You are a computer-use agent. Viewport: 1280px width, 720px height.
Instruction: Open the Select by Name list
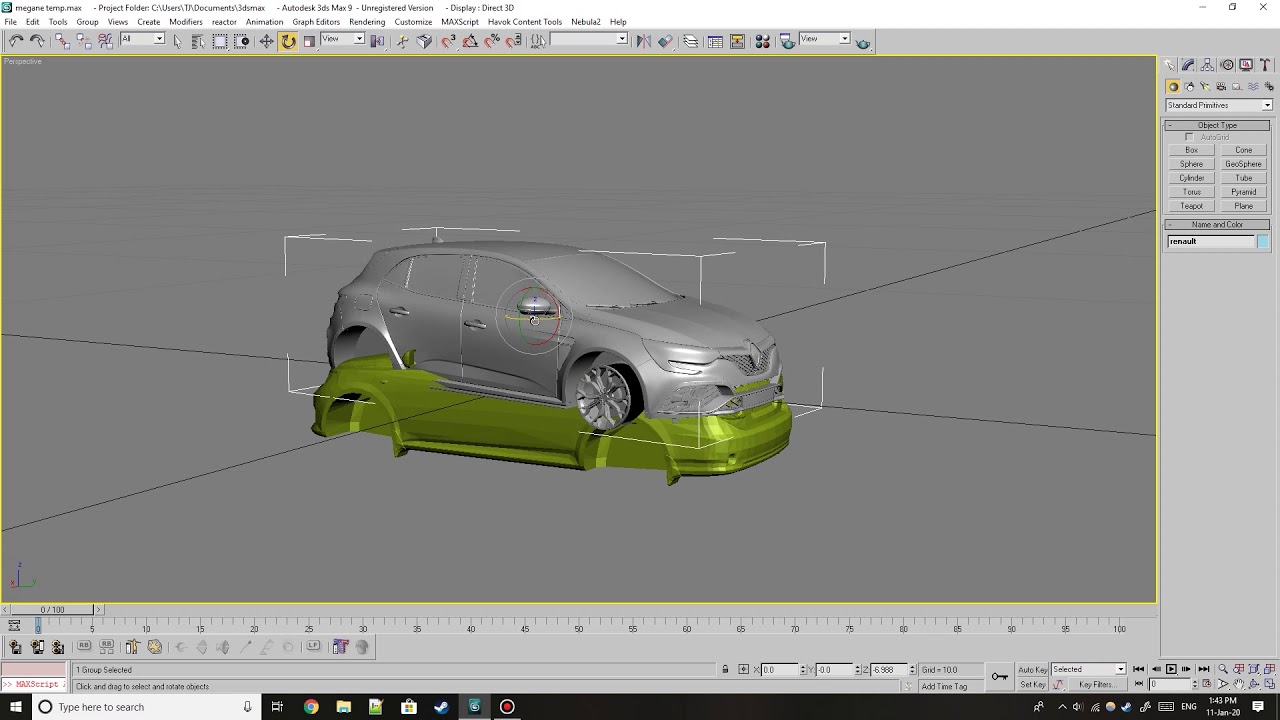(198, 41)
